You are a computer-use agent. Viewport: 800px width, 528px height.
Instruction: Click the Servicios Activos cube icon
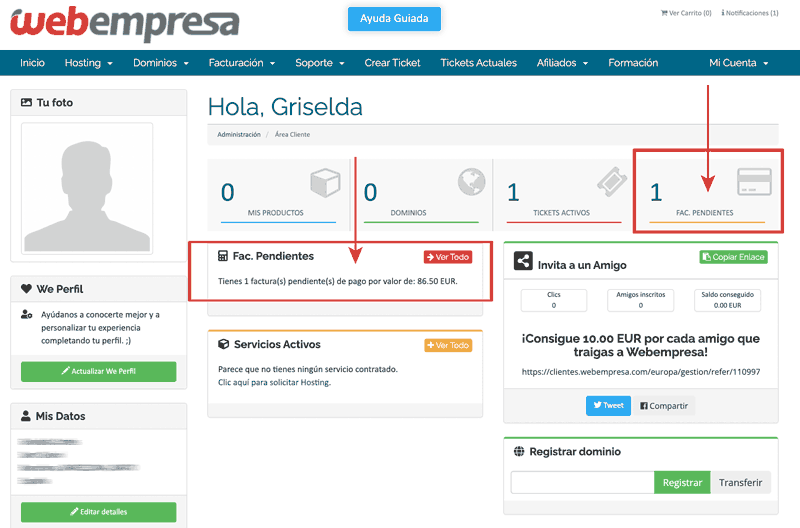(x=223, y=344)
